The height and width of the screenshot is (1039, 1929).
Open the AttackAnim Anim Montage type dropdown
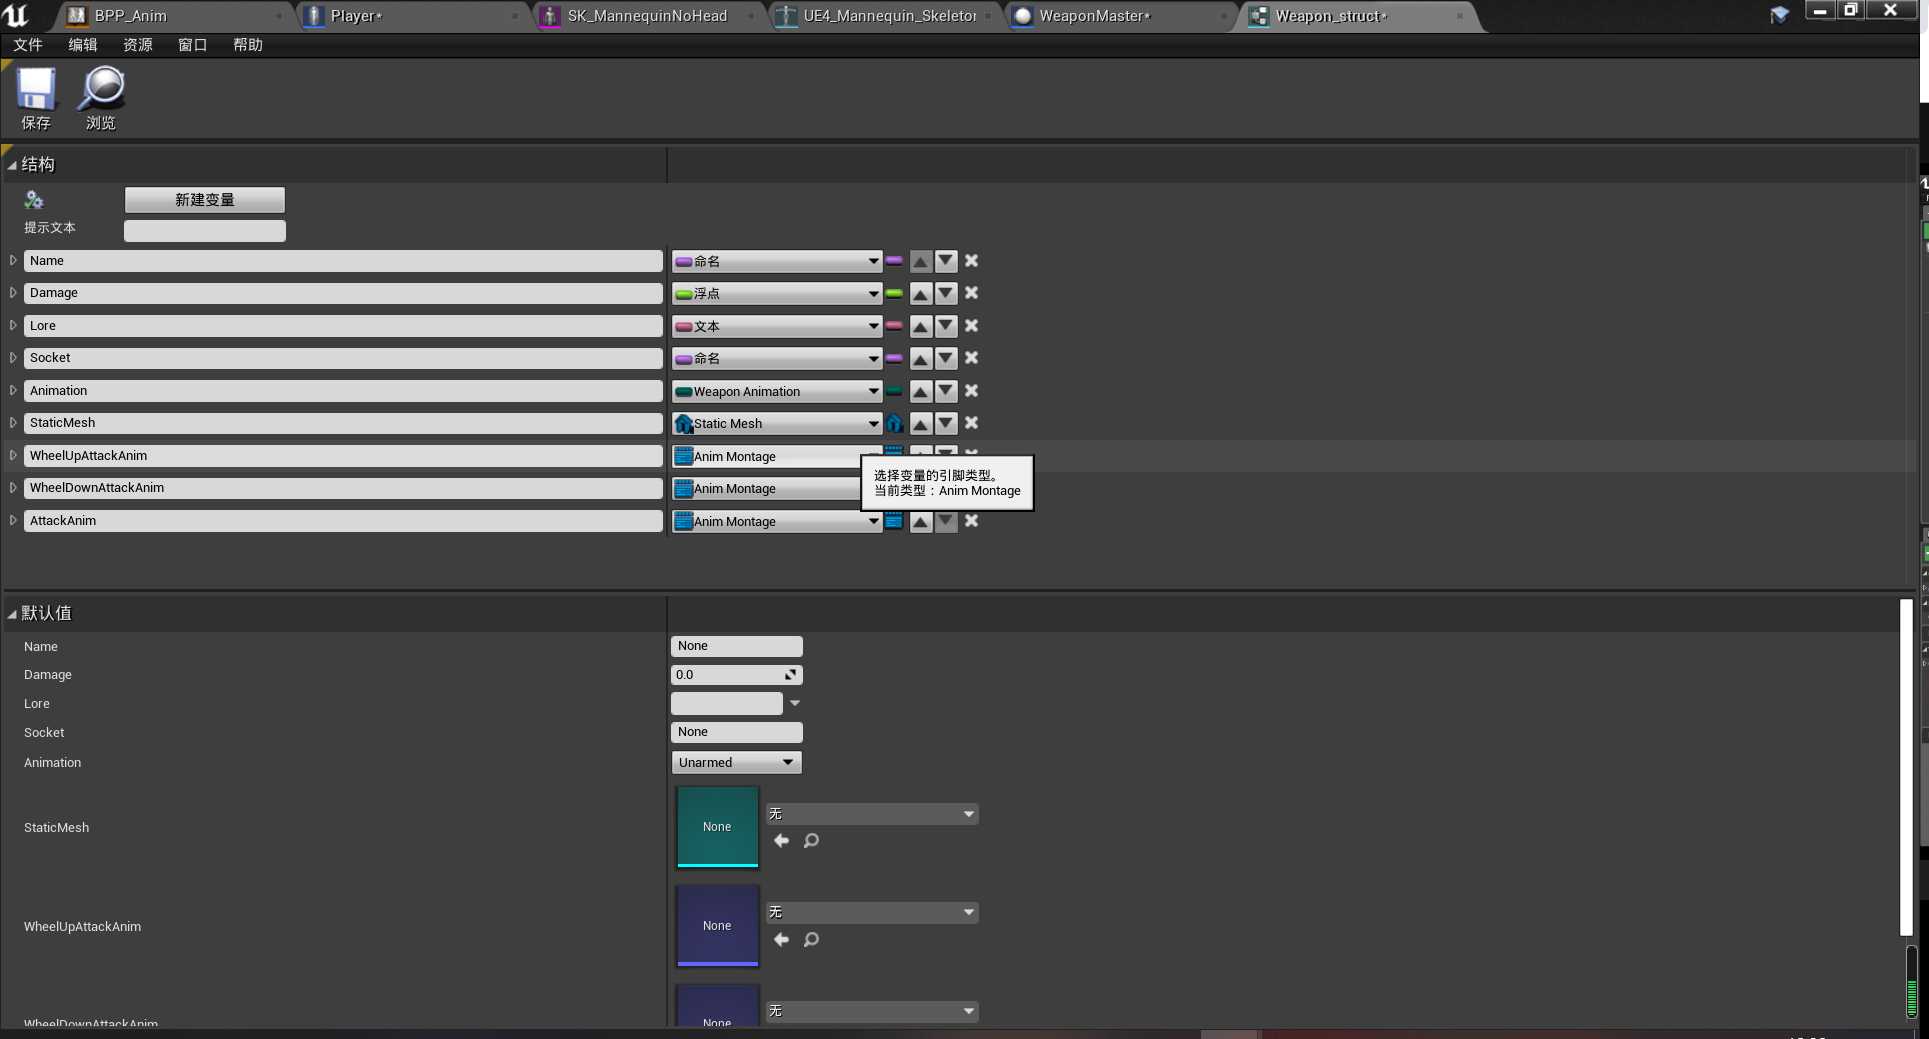pos(777,521)
